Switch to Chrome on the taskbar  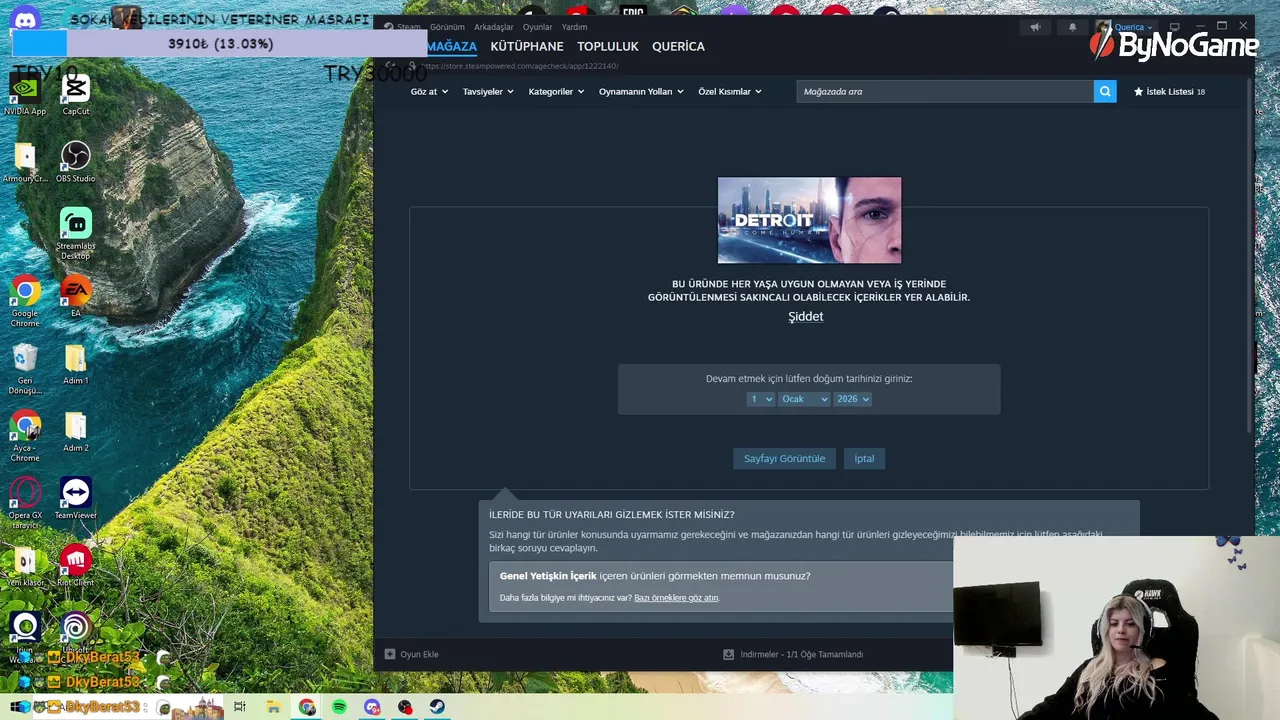pos(307,707)
